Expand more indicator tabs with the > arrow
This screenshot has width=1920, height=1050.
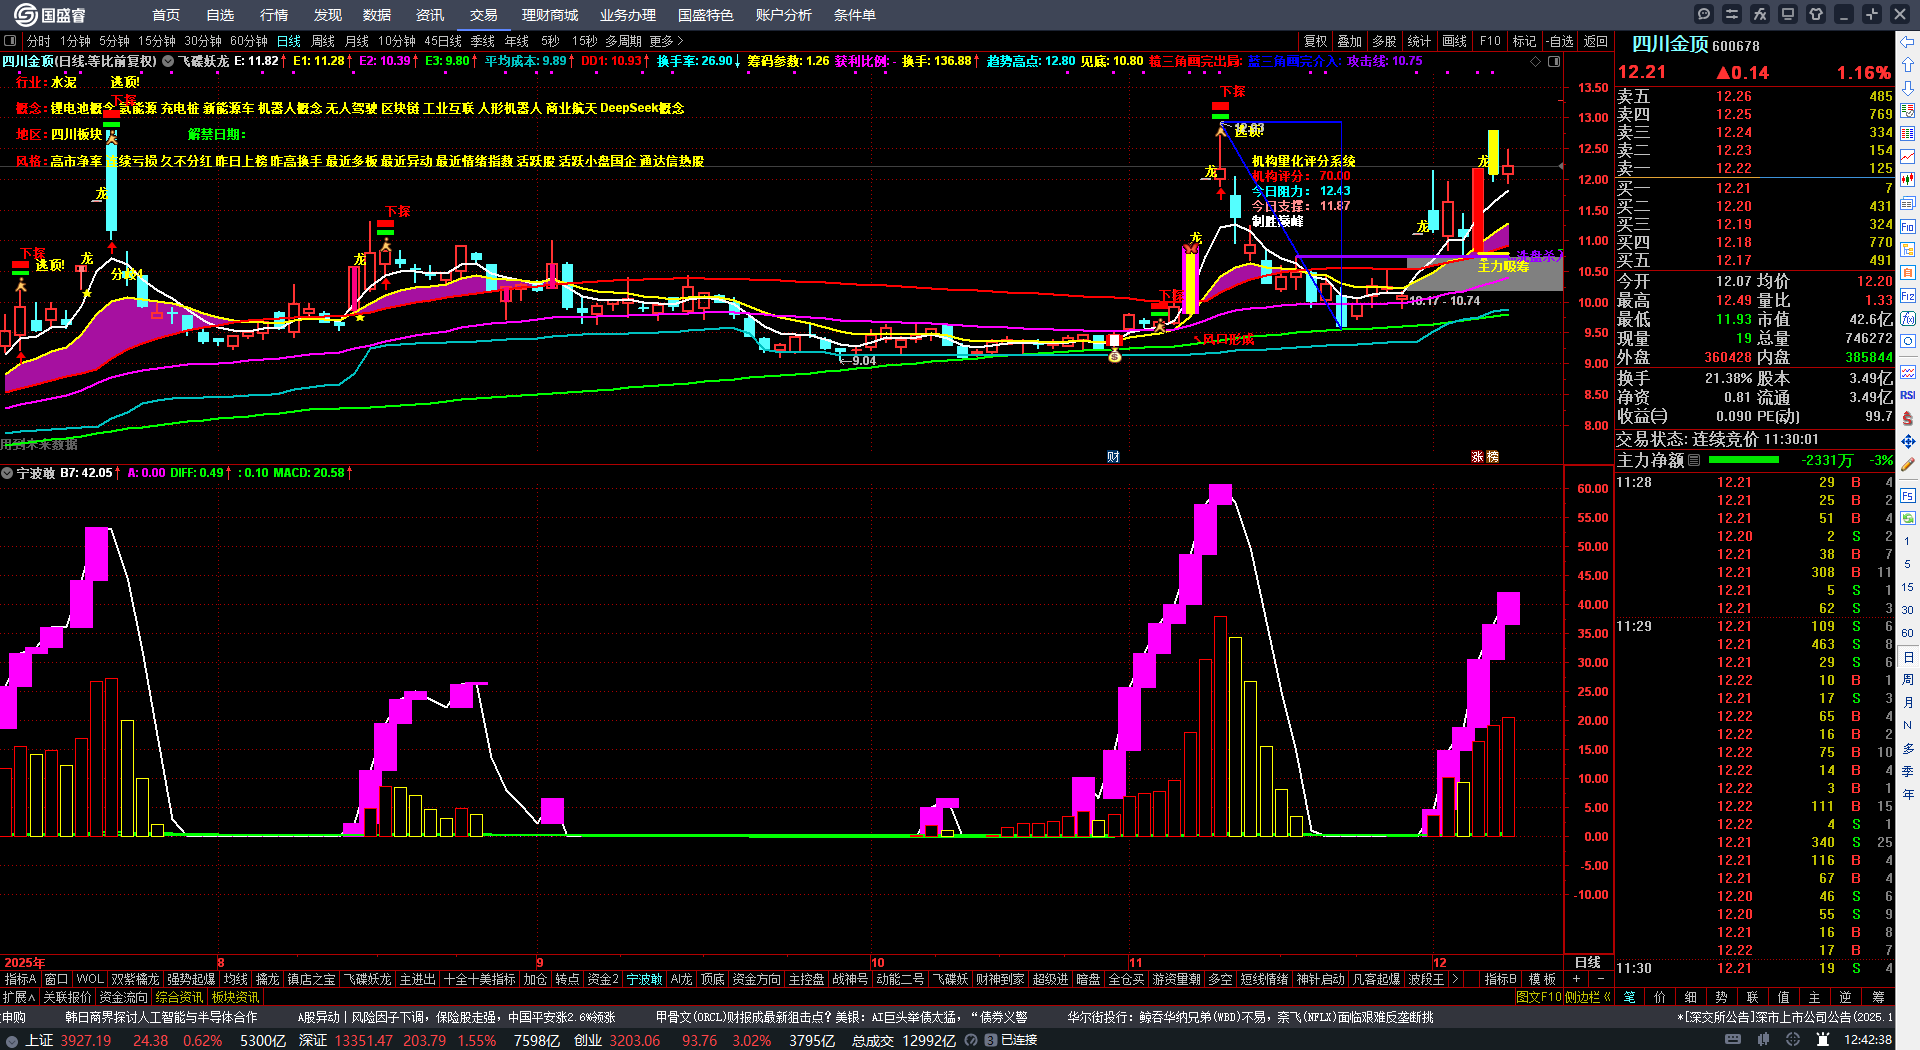1455,979
